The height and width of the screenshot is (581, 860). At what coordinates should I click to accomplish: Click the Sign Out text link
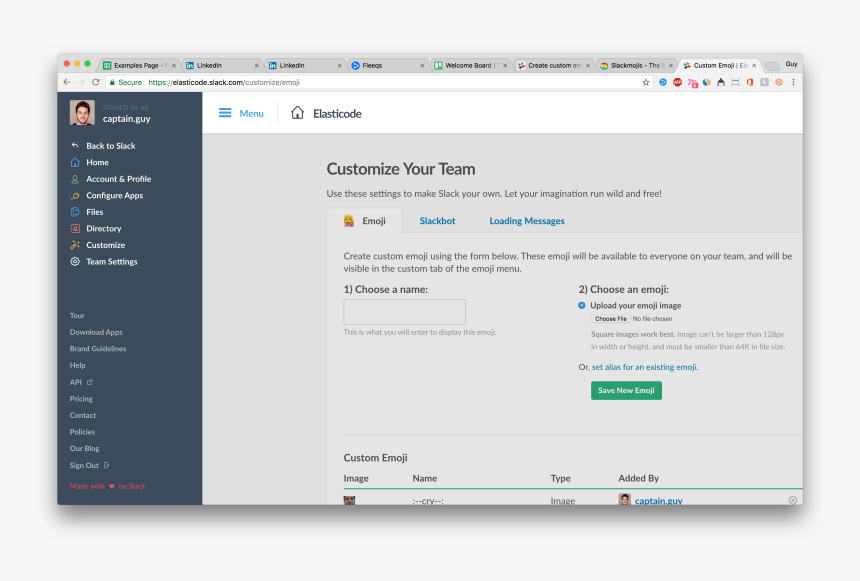84,465
